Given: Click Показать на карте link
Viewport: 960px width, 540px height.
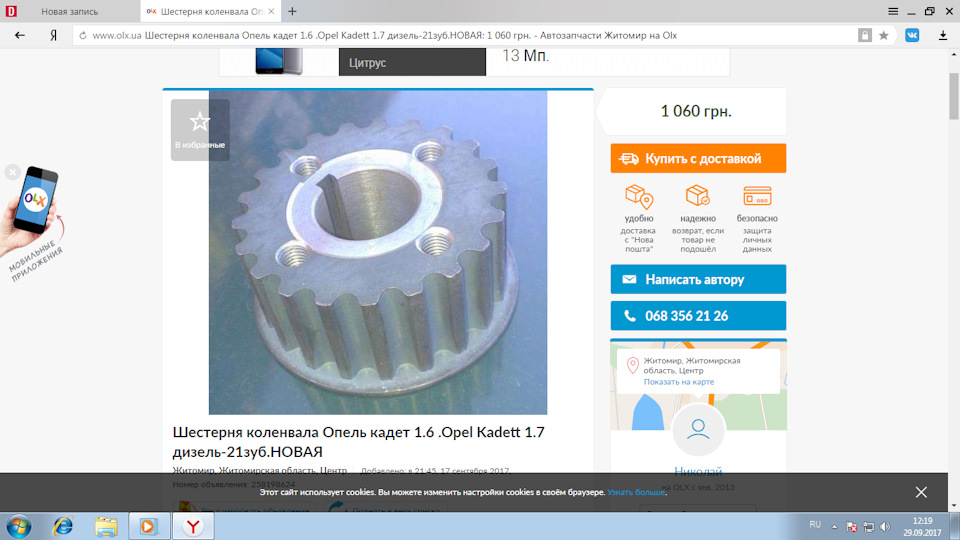Looking at the screenshot, I should (x=678, y=381).
